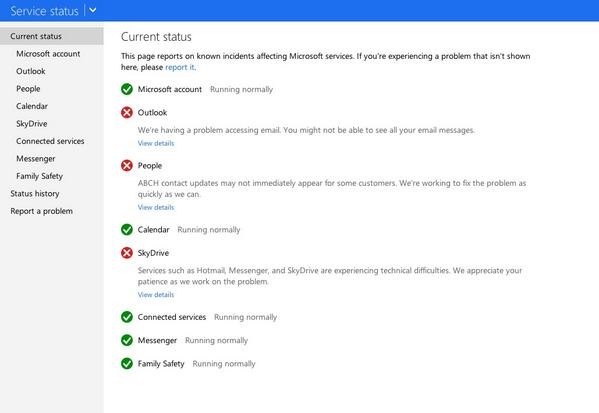This screenshot has width=599, height=413.
Task: Choose Family Safety in the sidebar
Action: [x=39, y=176]
